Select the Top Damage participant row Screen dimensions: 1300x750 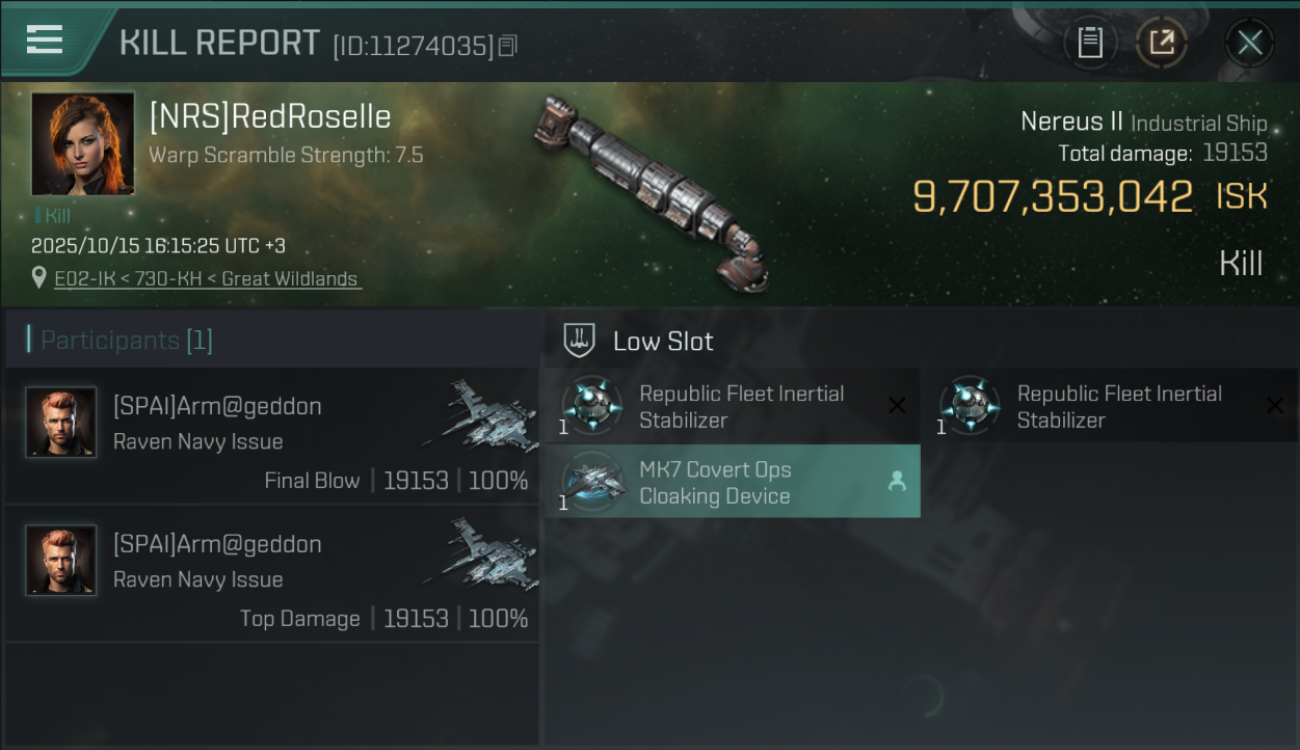pyautogui.click(x=272, y=575)
